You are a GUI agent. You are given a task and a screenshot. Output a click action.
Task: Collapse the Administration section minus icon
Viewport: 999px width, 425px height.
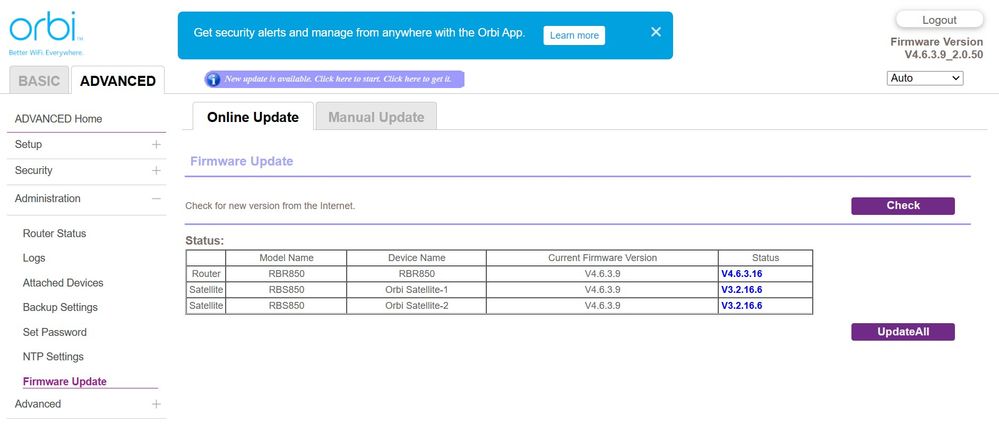click(x=156, y=199)
